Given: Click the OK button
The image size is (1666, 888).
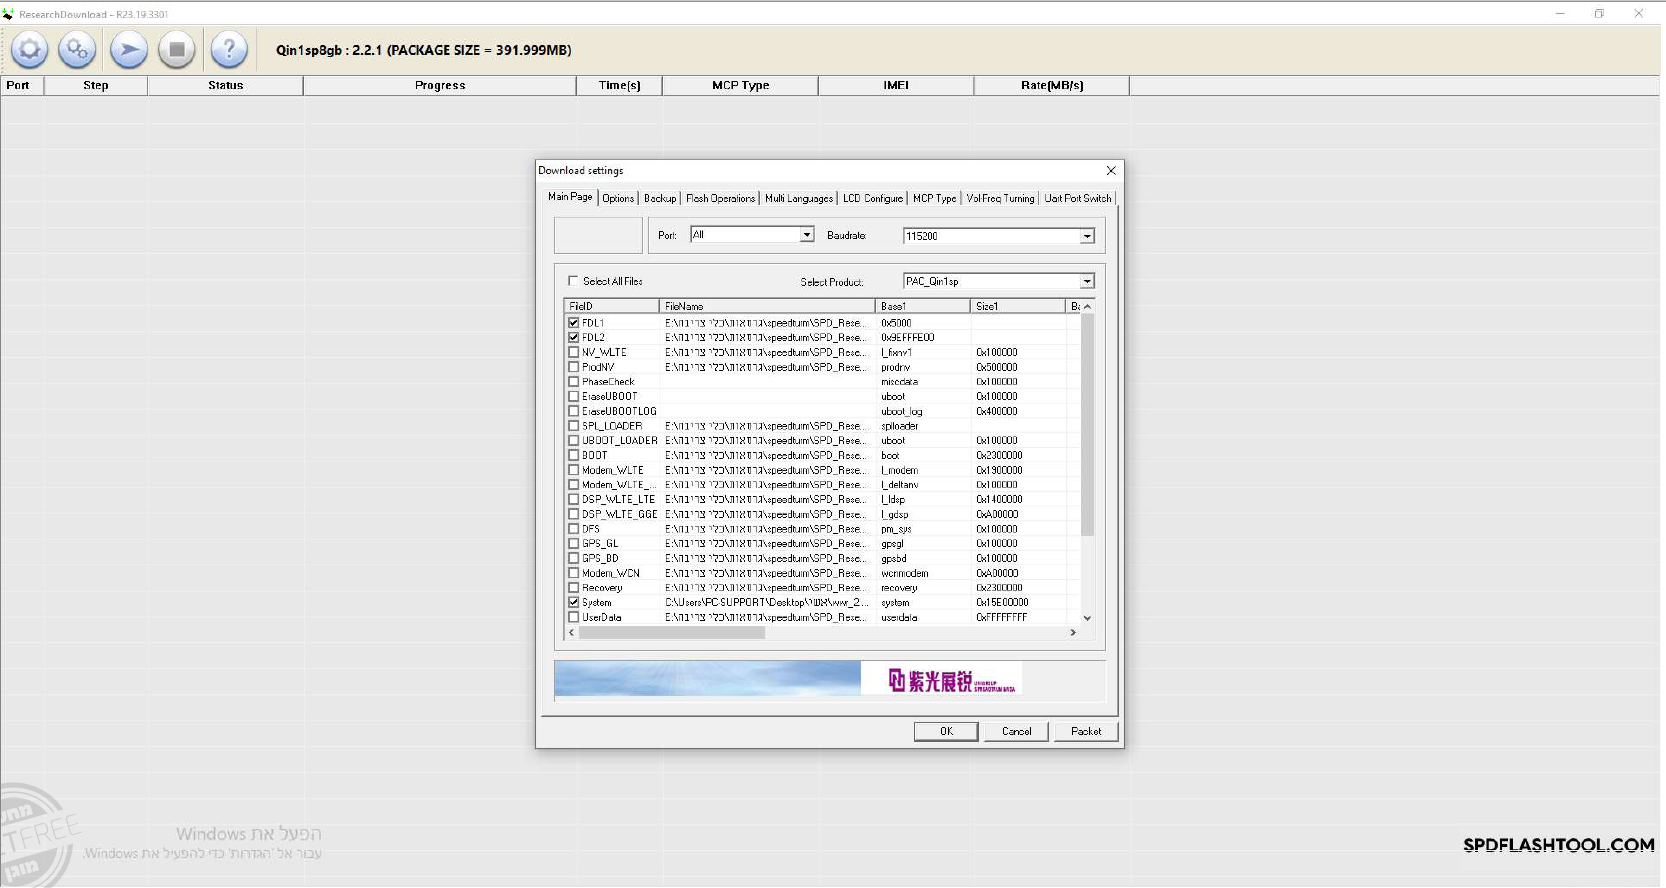Looking at the screenshot, I should [945, 731].
